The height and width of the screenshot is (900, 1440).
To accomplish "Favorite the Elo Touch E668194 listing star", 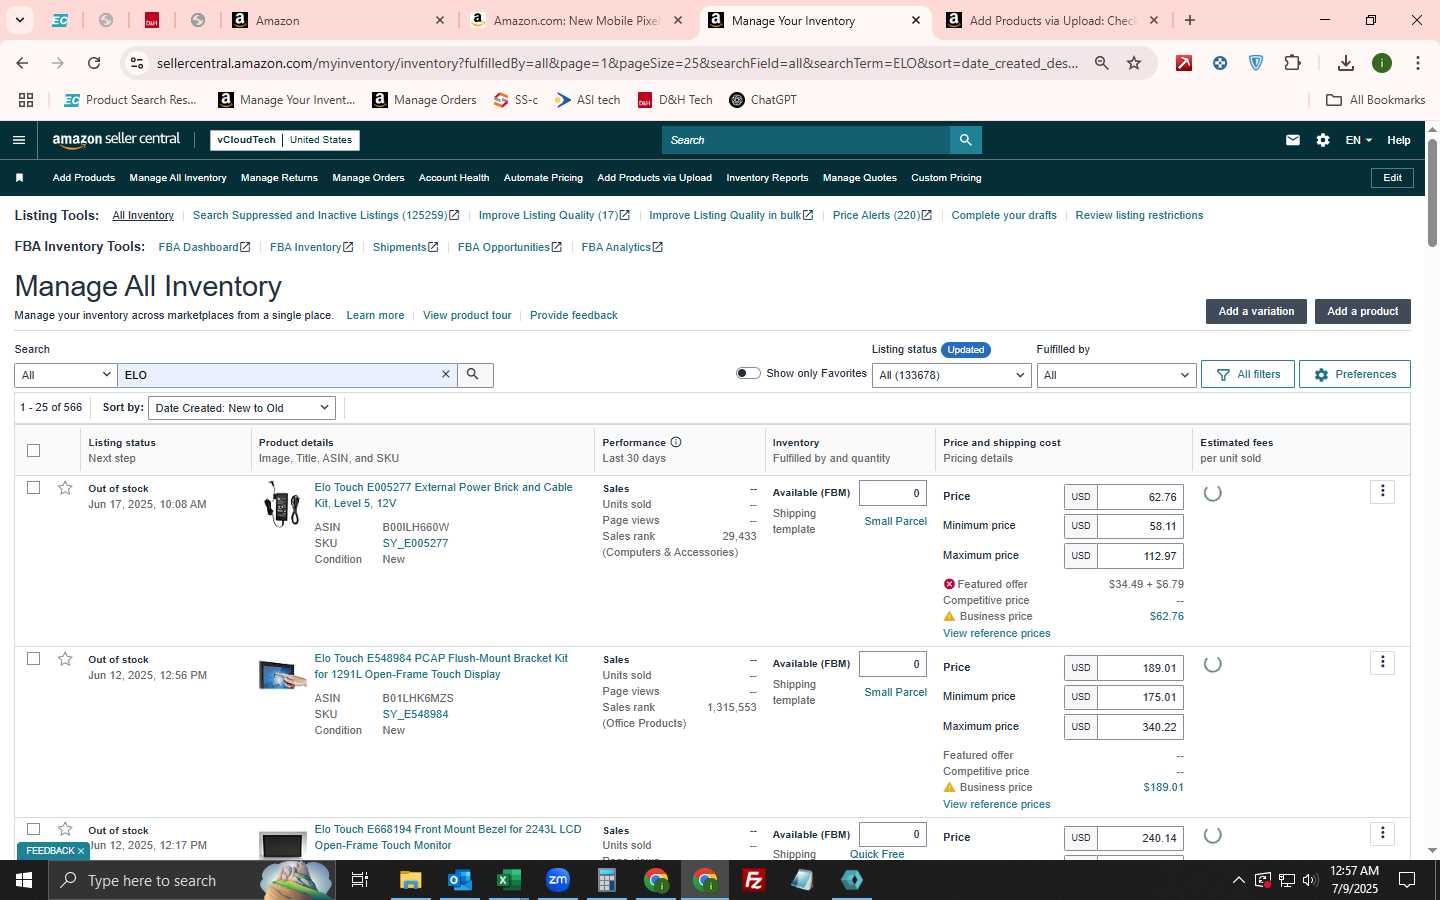I will point(65,829).
